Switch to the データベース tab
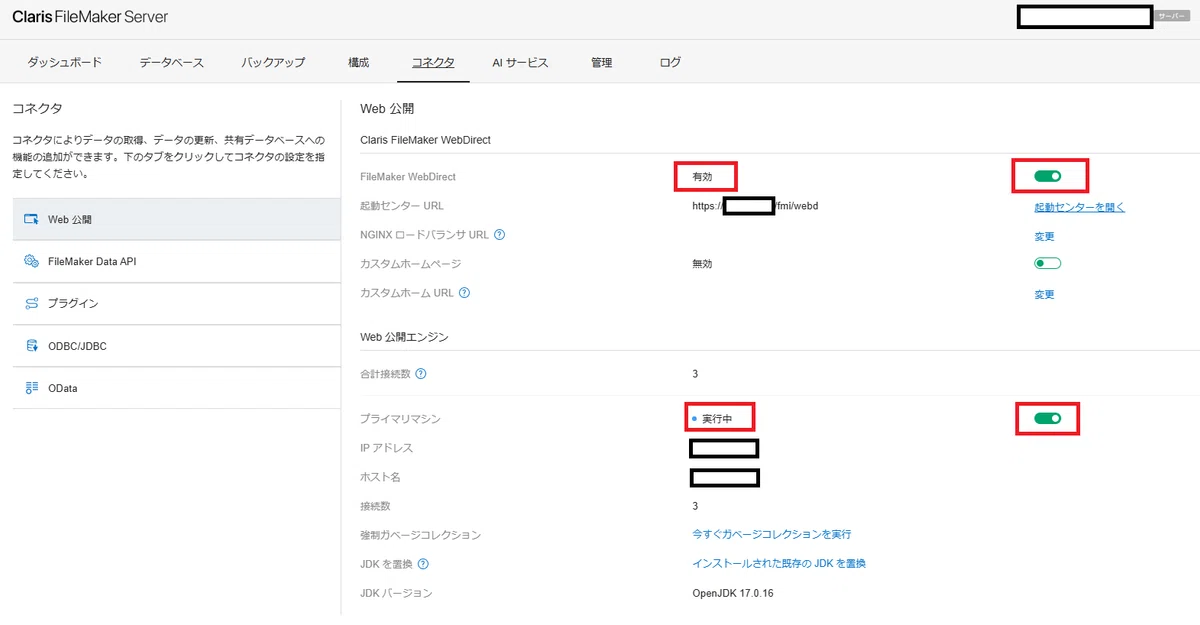 point(171,62)
